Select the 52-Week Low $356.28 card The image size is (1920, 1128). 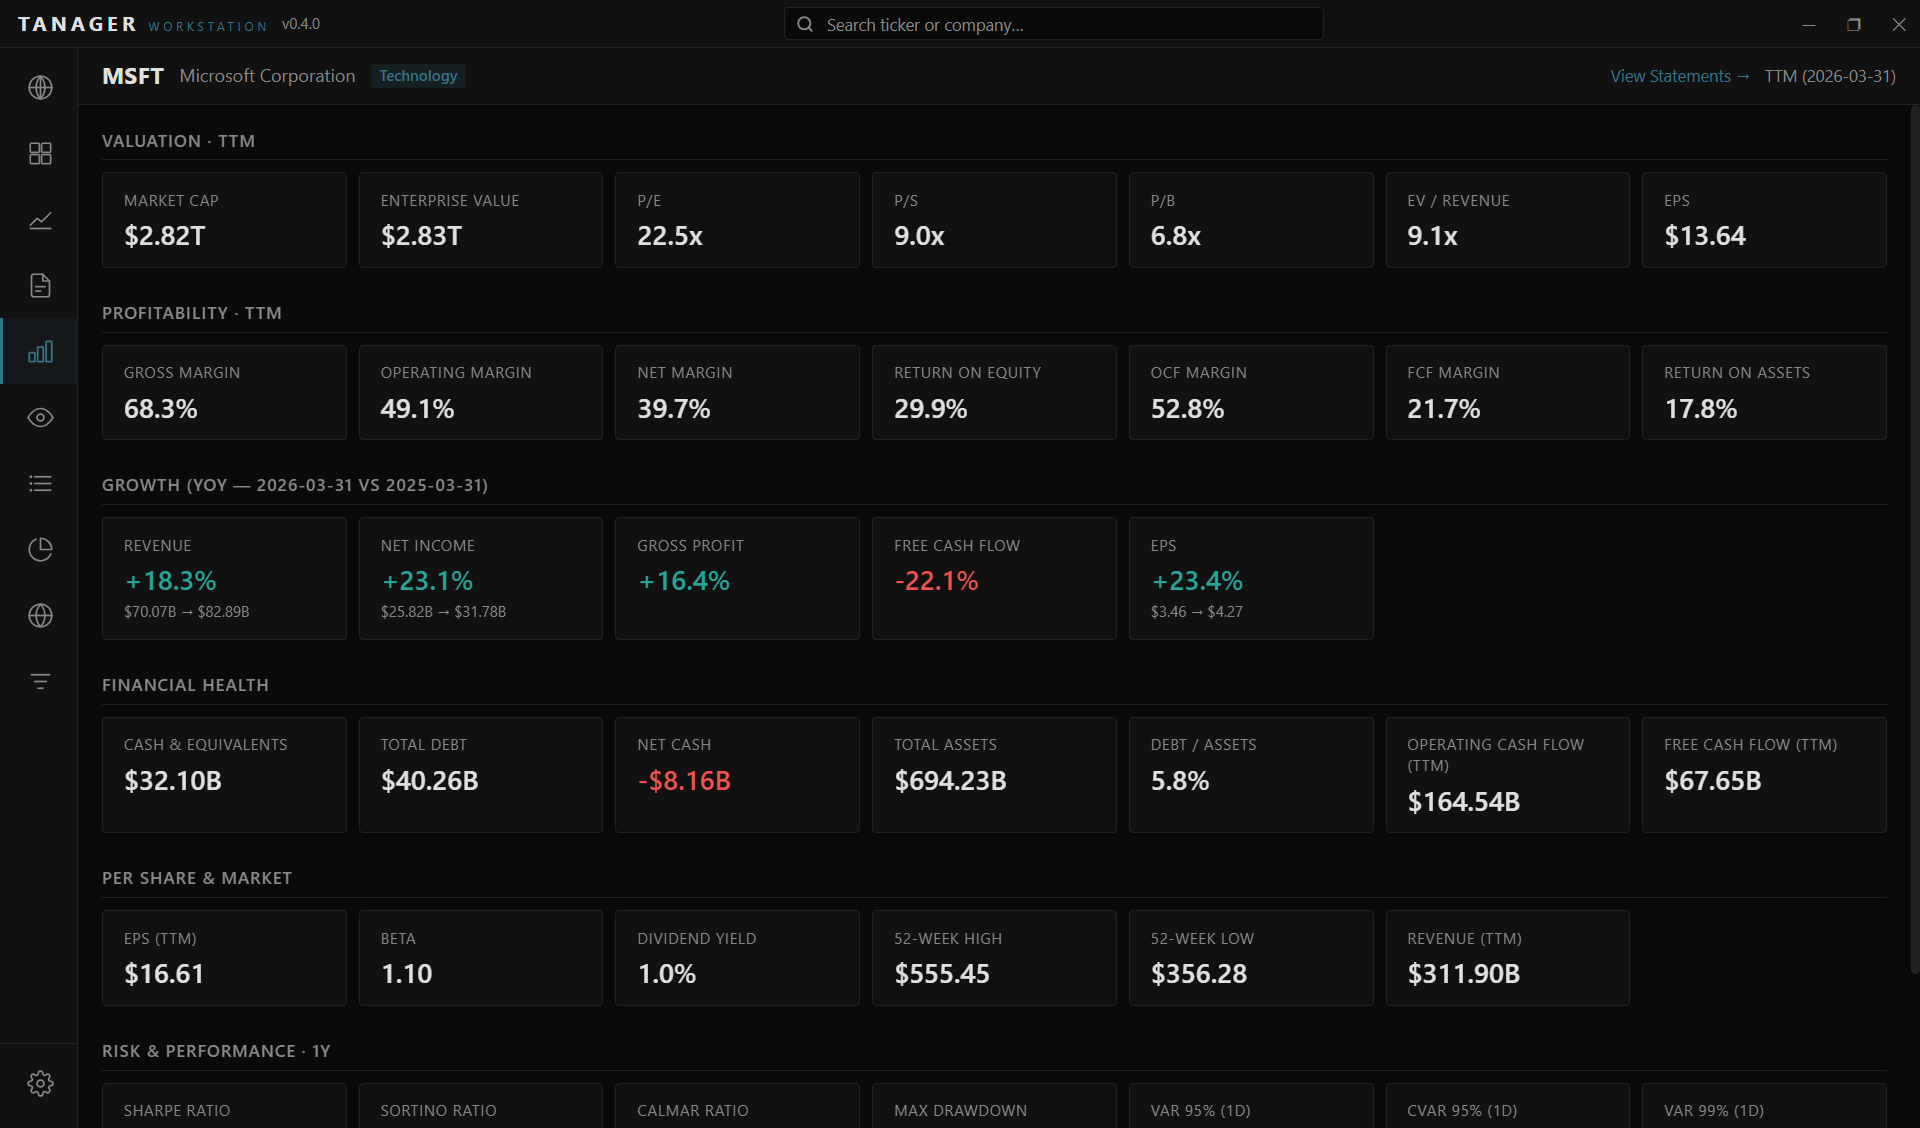click(x=1251, y=958)
